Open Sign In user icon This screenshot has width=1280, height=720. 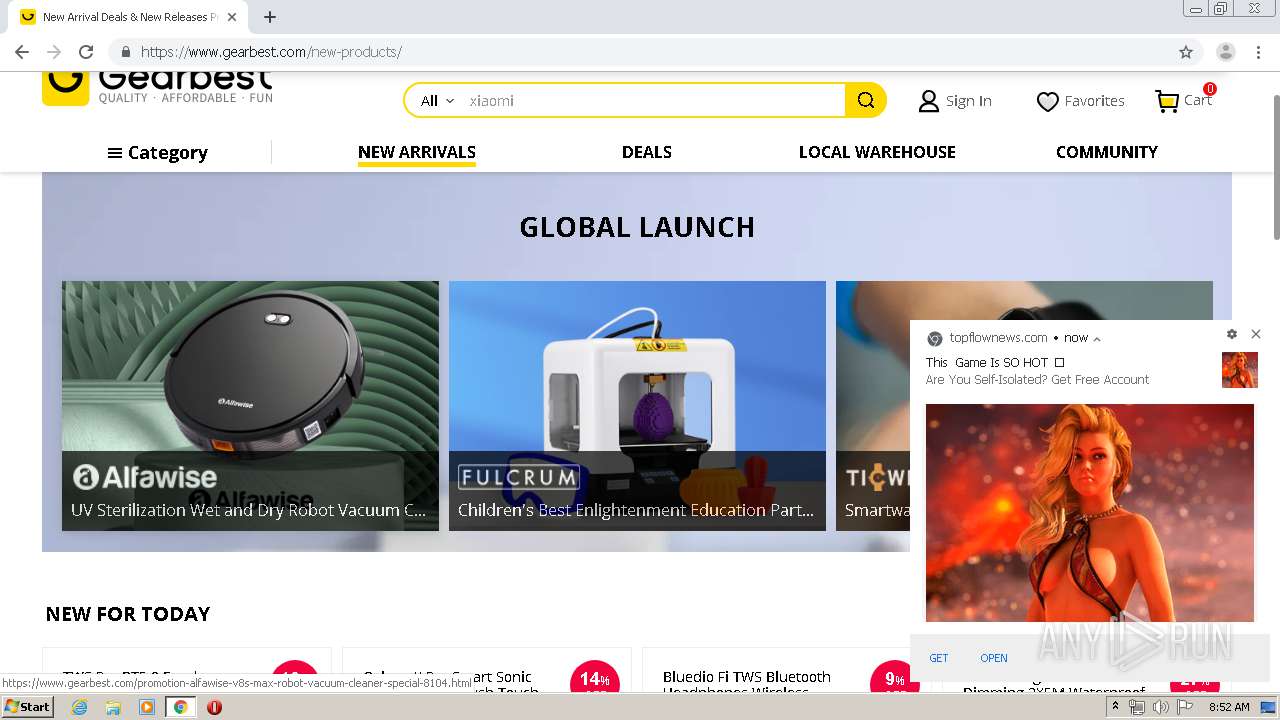[928, 101]
